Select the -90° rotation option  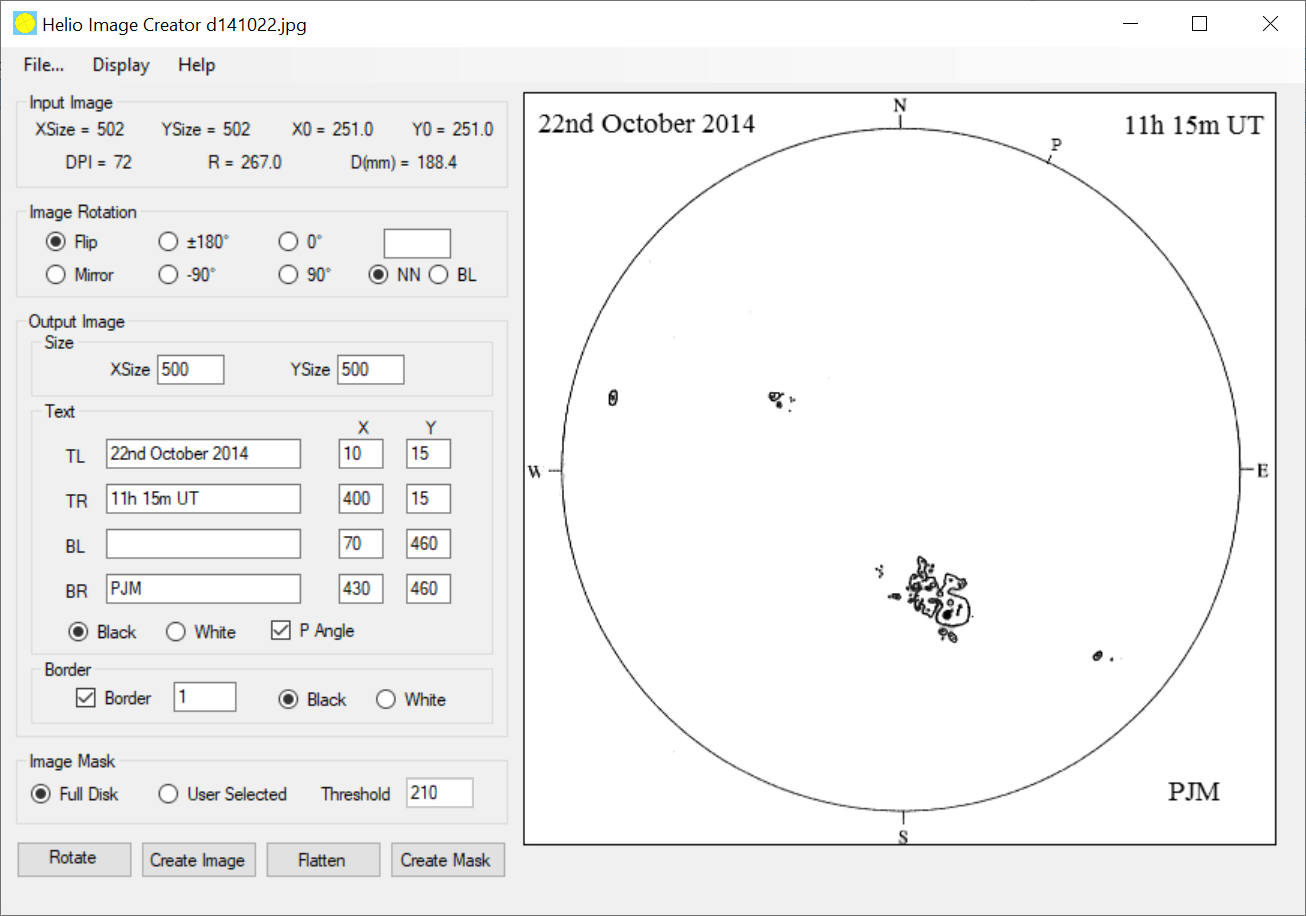tap(169, 275)
